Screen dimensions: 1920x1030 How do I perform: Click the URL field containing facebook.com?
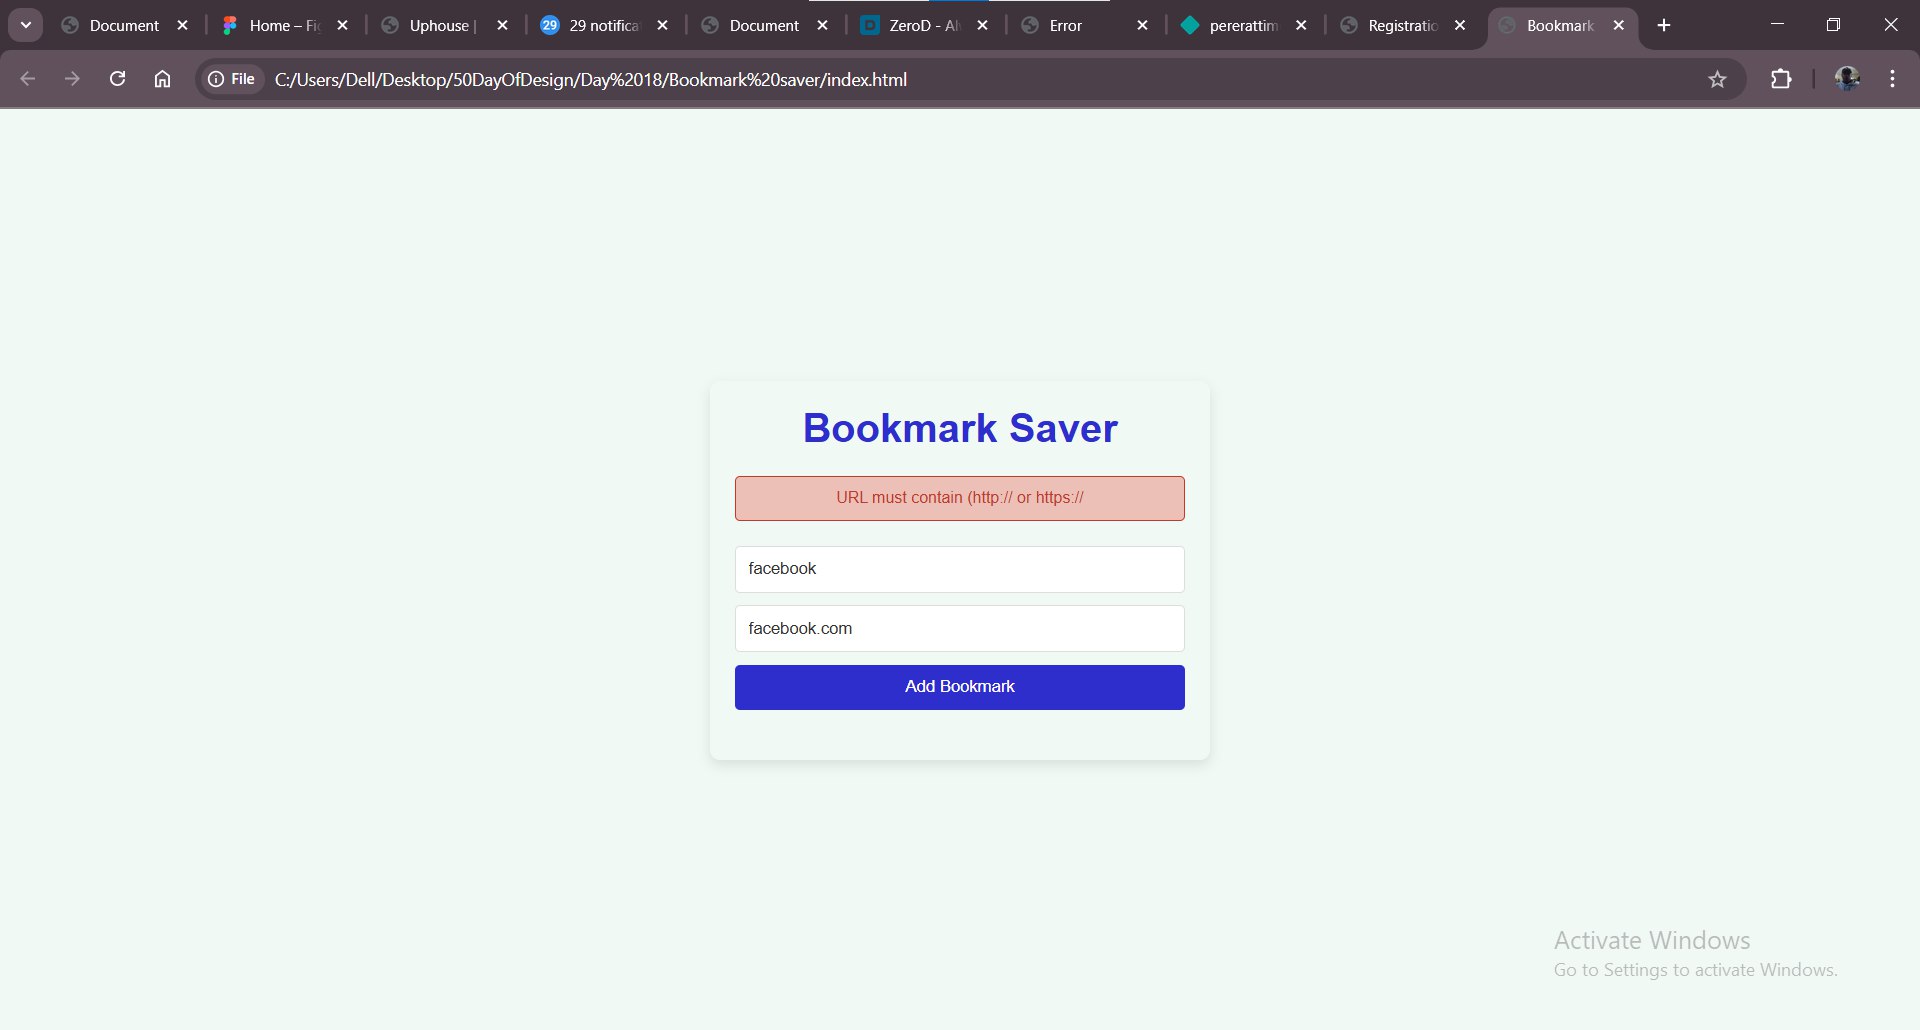959,629
